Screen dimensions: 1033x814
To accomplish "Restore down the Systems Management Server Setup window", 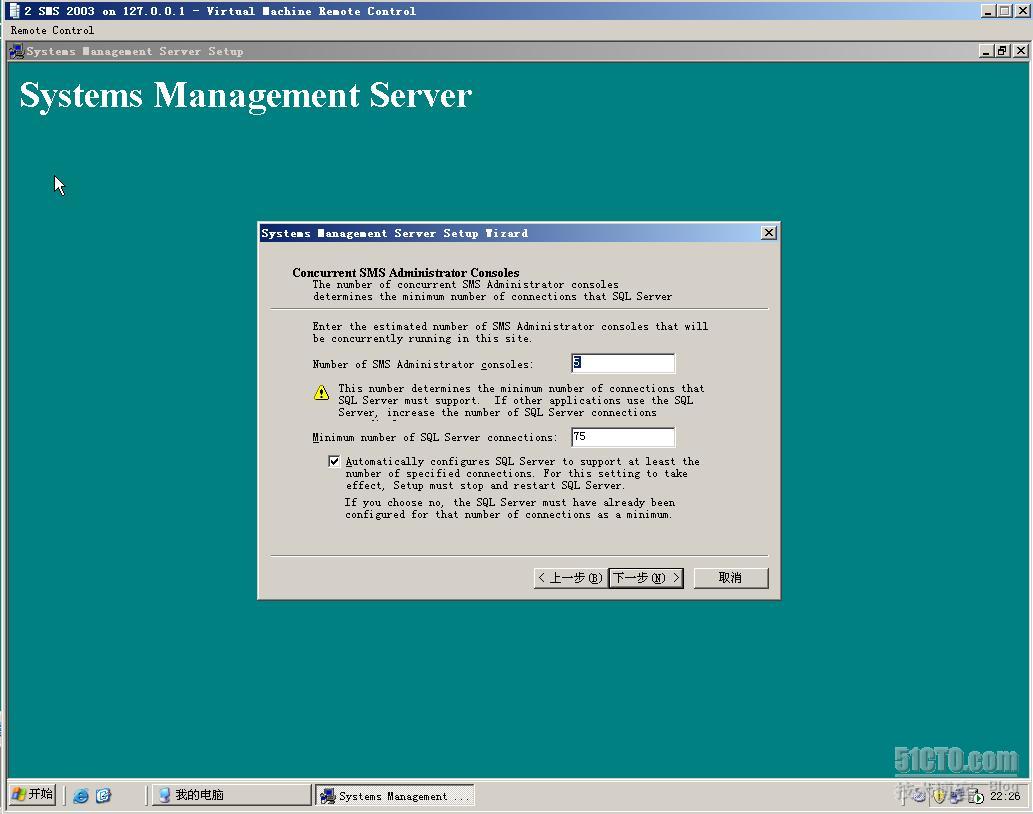I will tap(1003, 51).
